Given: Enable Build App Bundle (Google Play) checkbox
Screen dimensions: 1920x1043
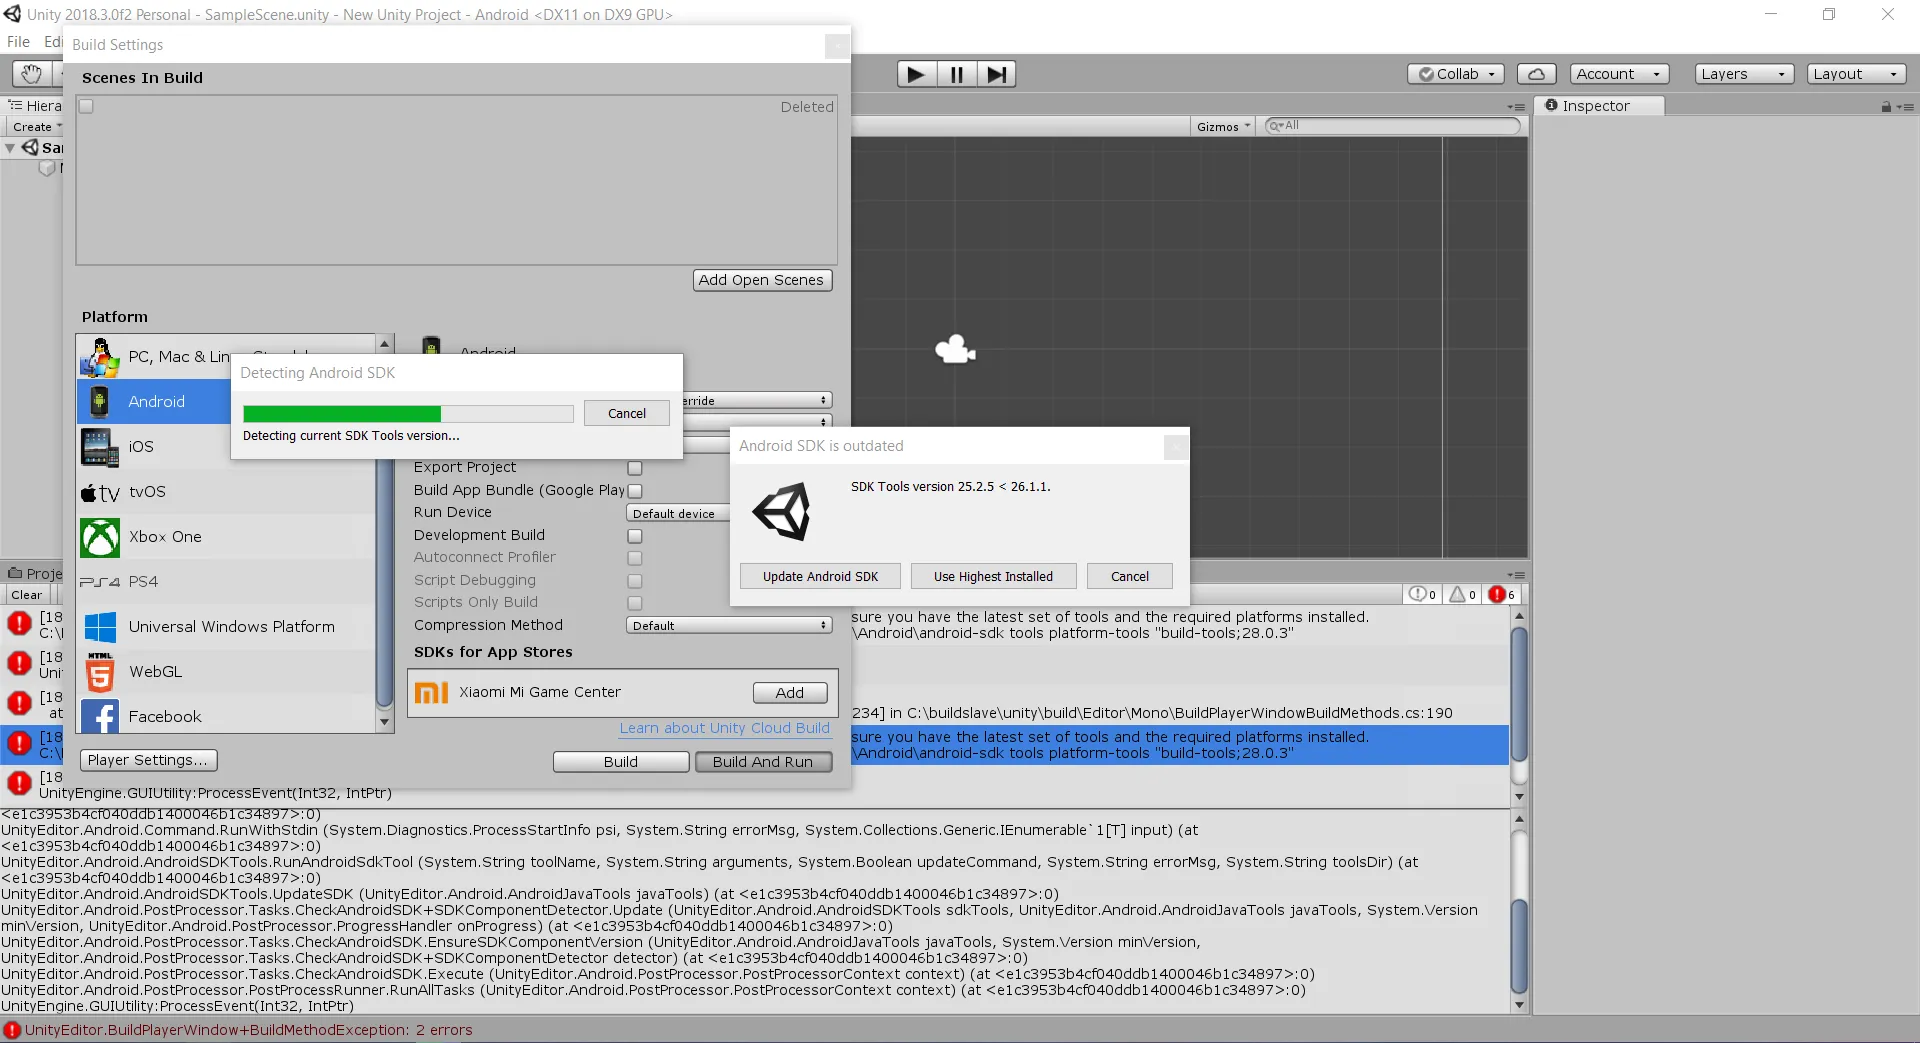Looking at the screenshot, I should tap(635, 491).
